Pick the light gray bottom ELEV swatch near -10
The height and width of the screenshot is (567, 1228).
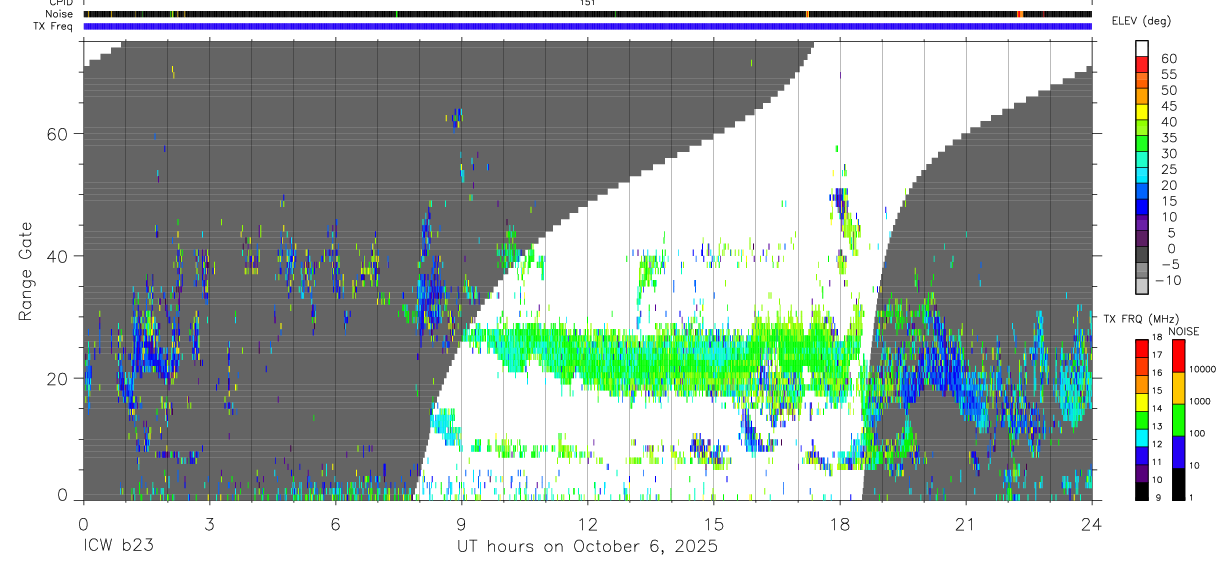[x=1142, y=285]
